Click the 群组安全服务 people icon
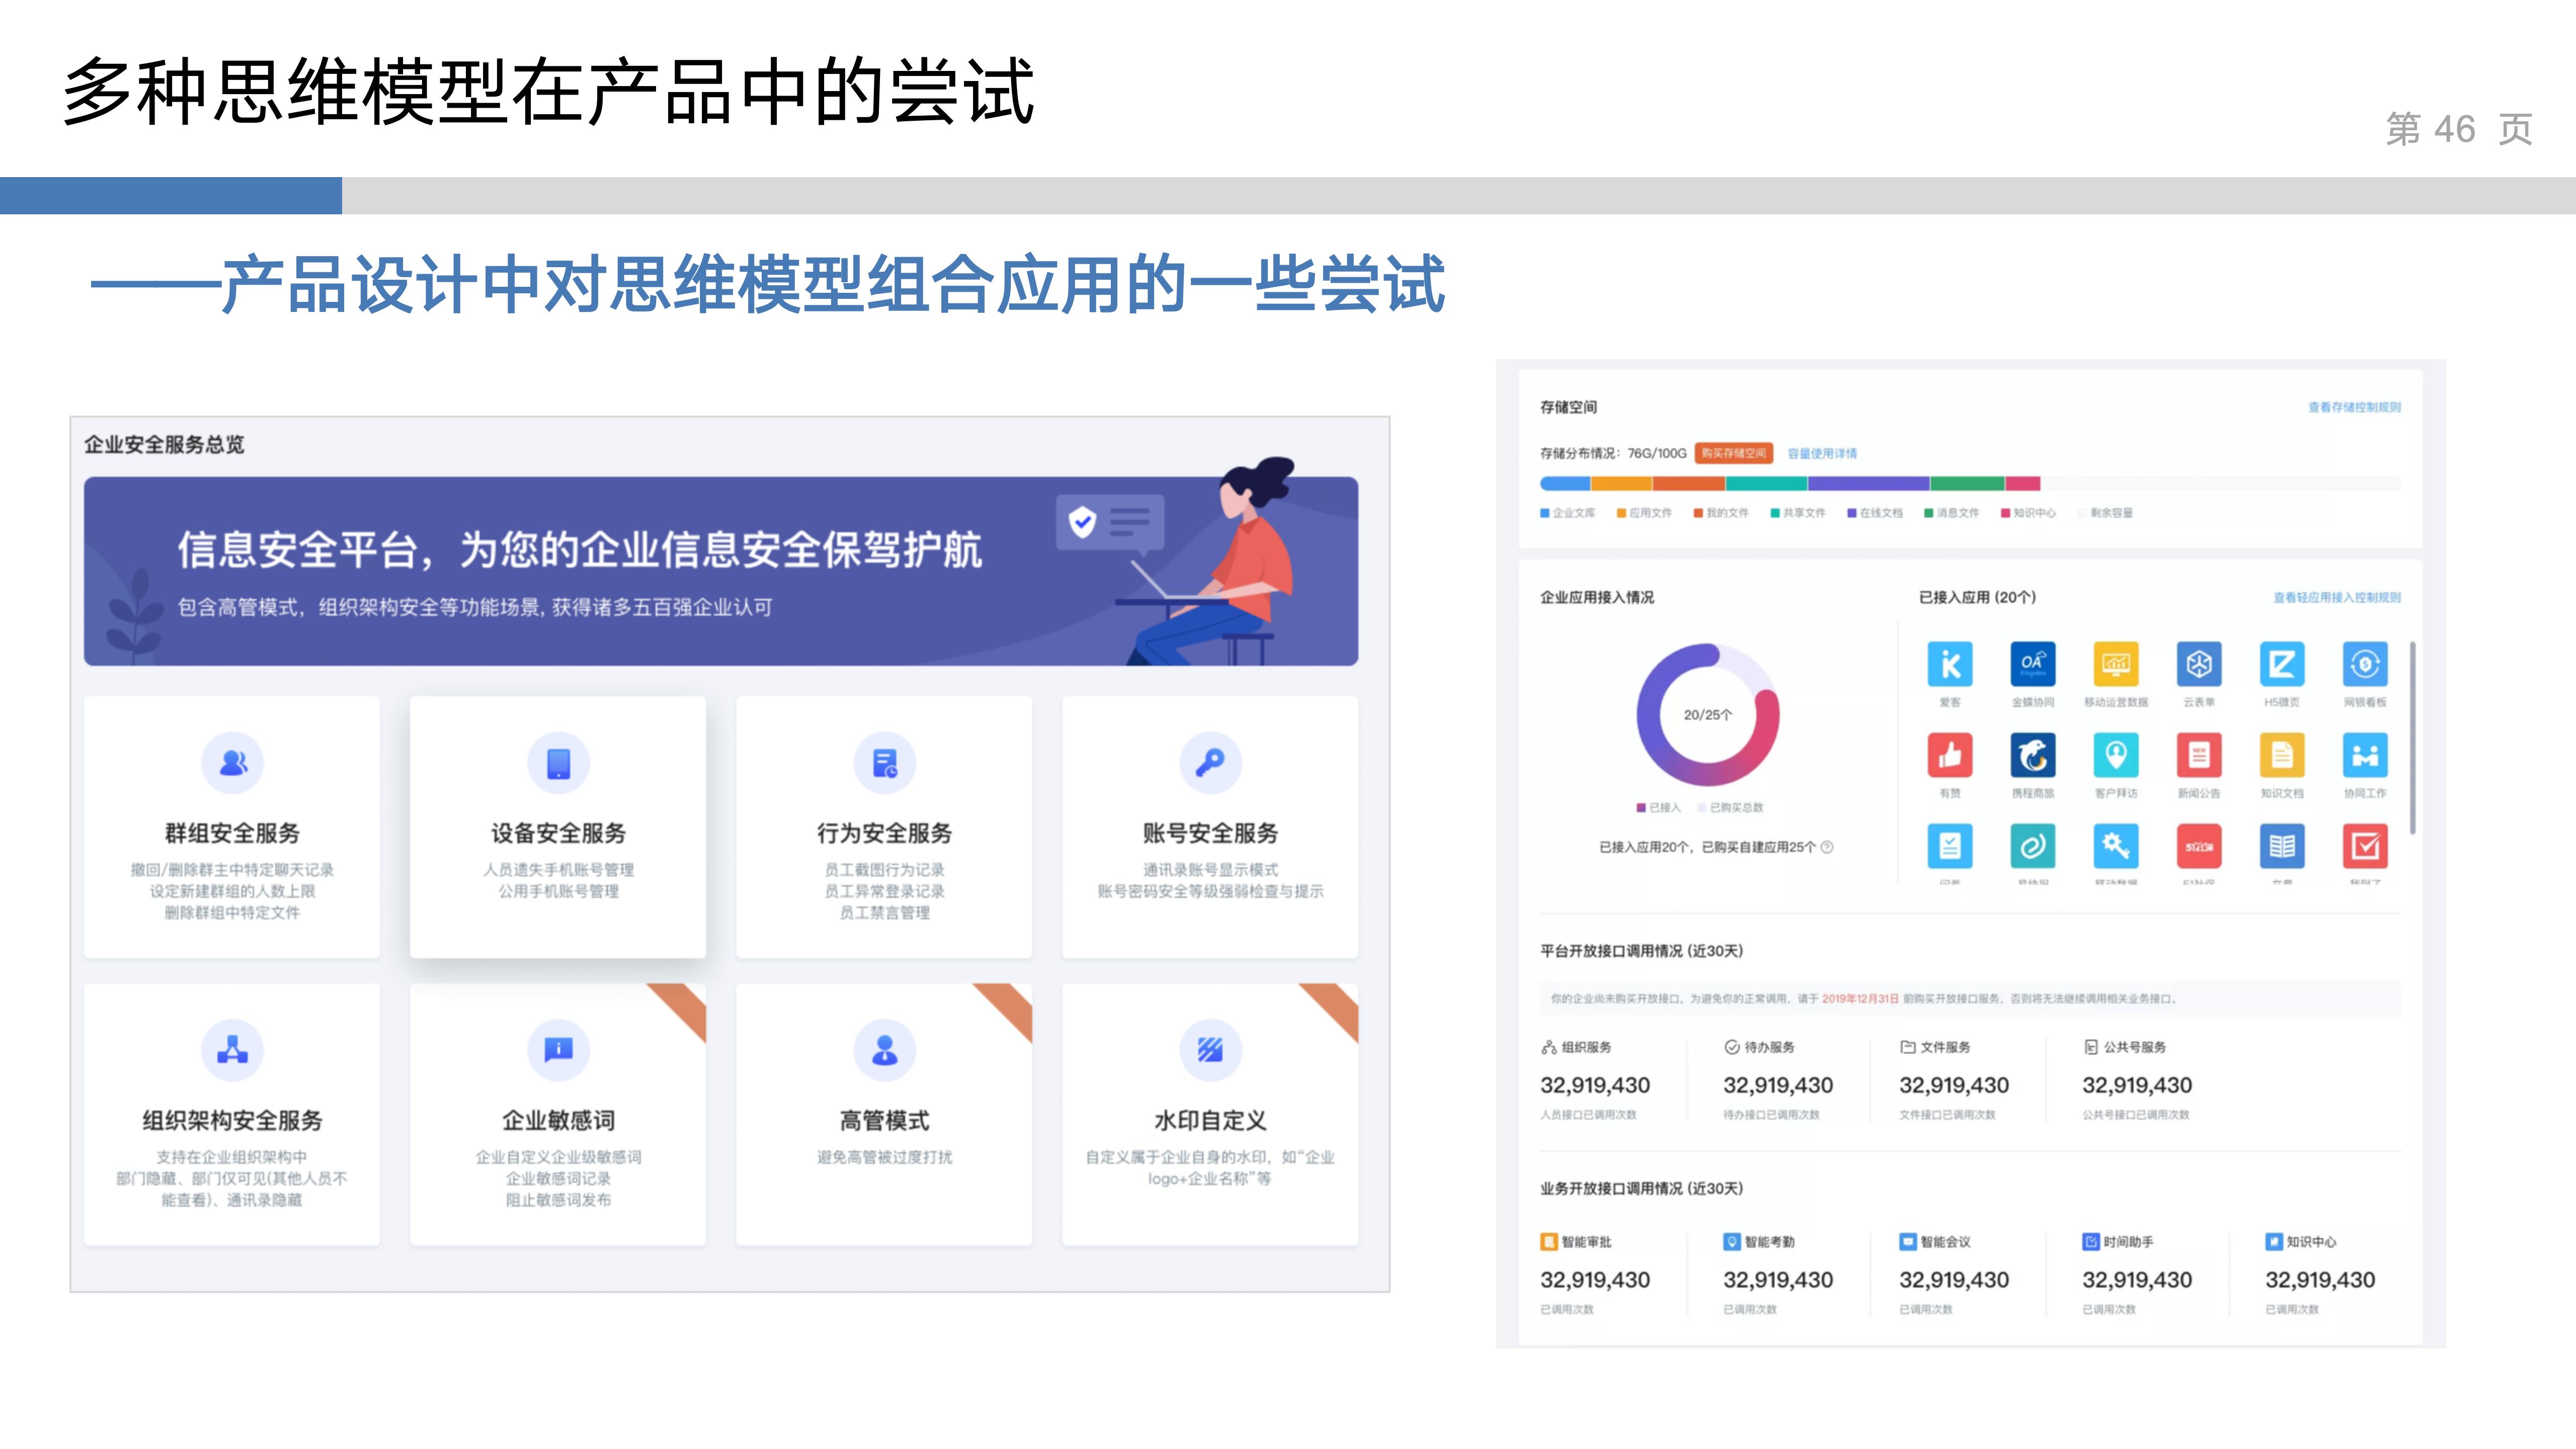 tap(233, 763)
